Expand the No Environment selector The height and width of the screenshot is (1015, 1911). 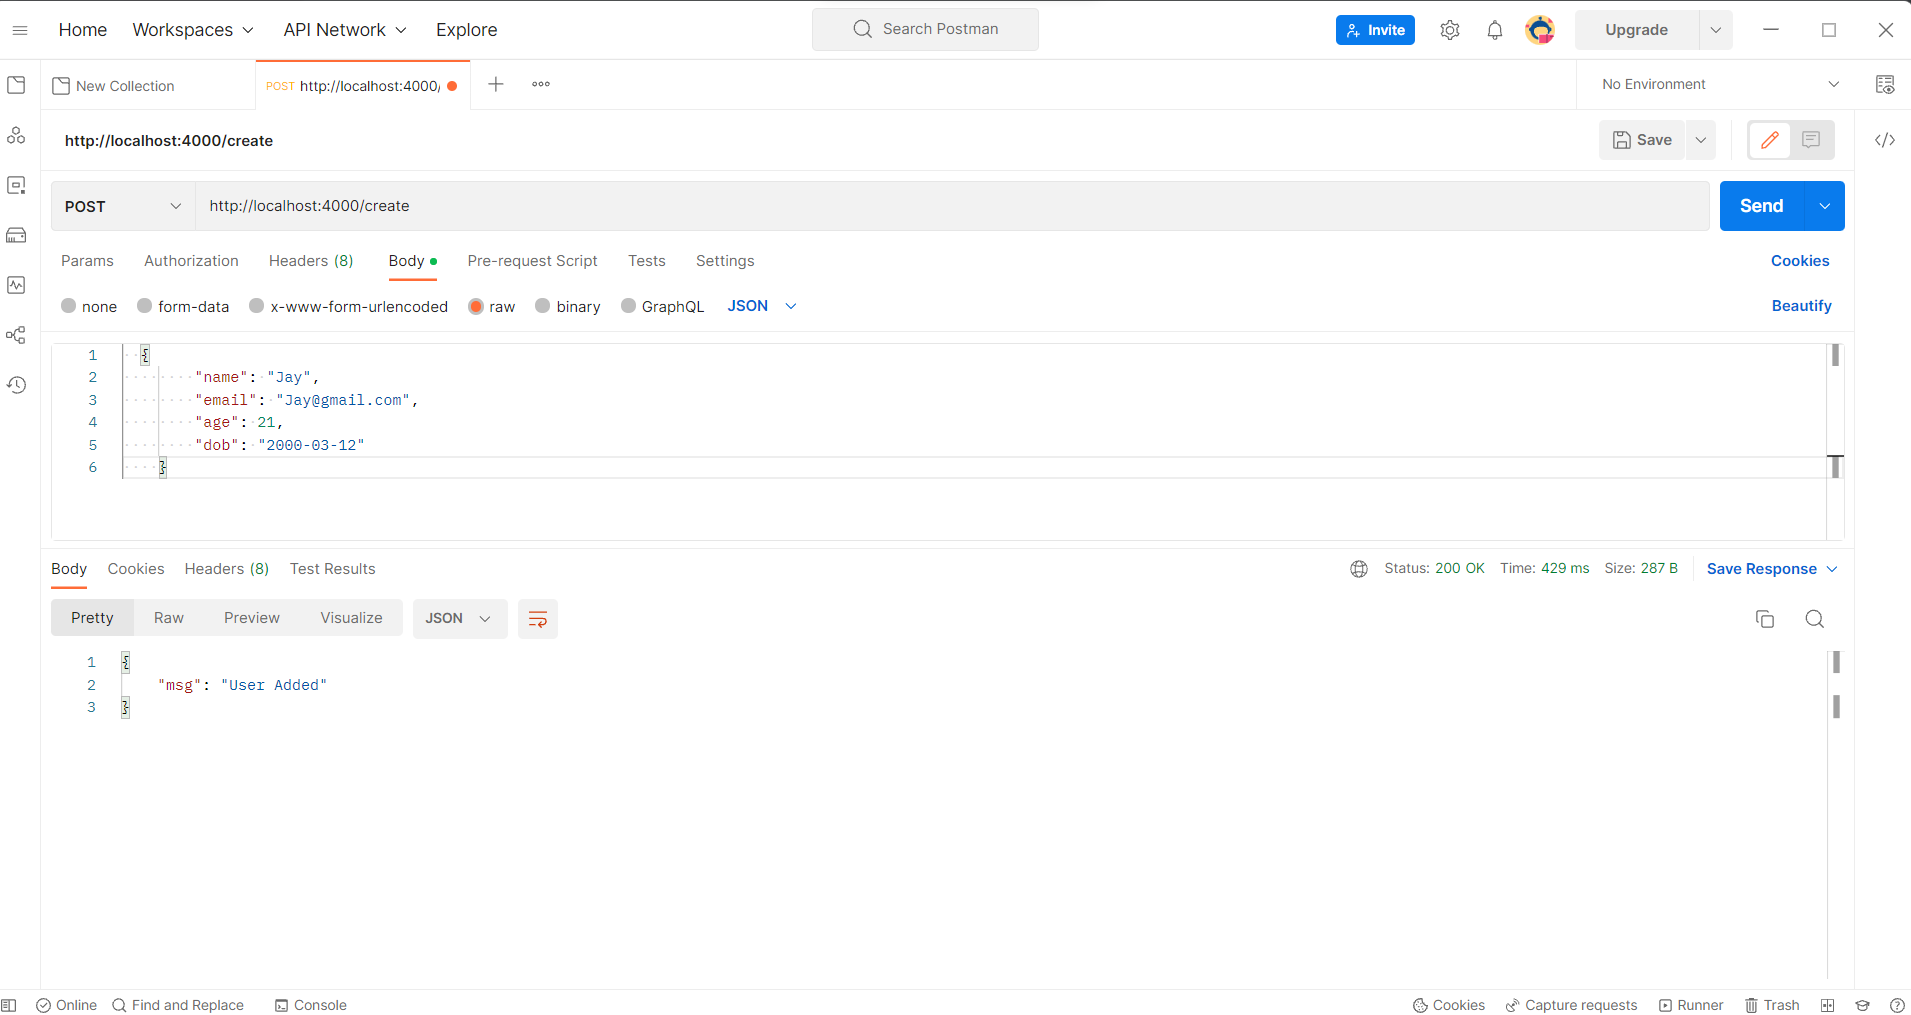pos(1719,85)
